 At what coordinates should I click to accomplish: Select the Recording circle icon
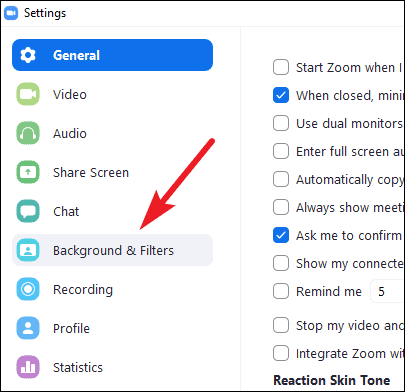(x=28, y=289)
